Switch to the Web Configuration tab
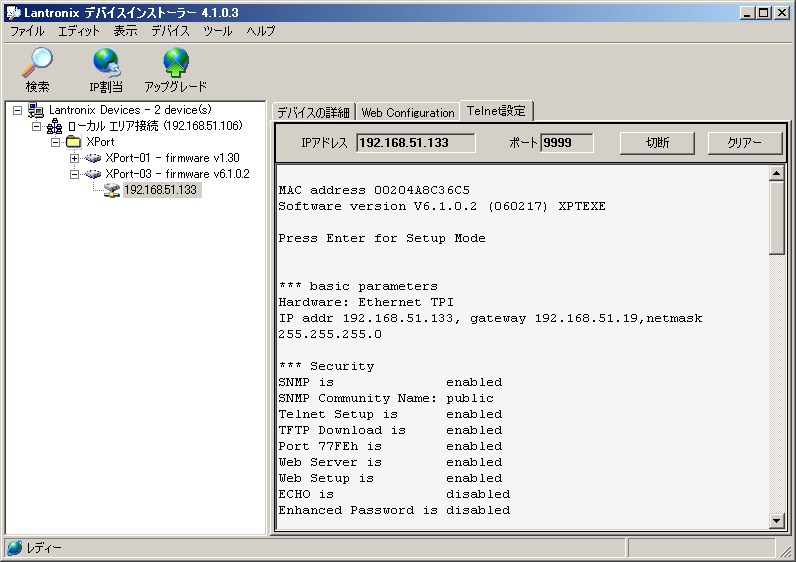 click(408, 112)
